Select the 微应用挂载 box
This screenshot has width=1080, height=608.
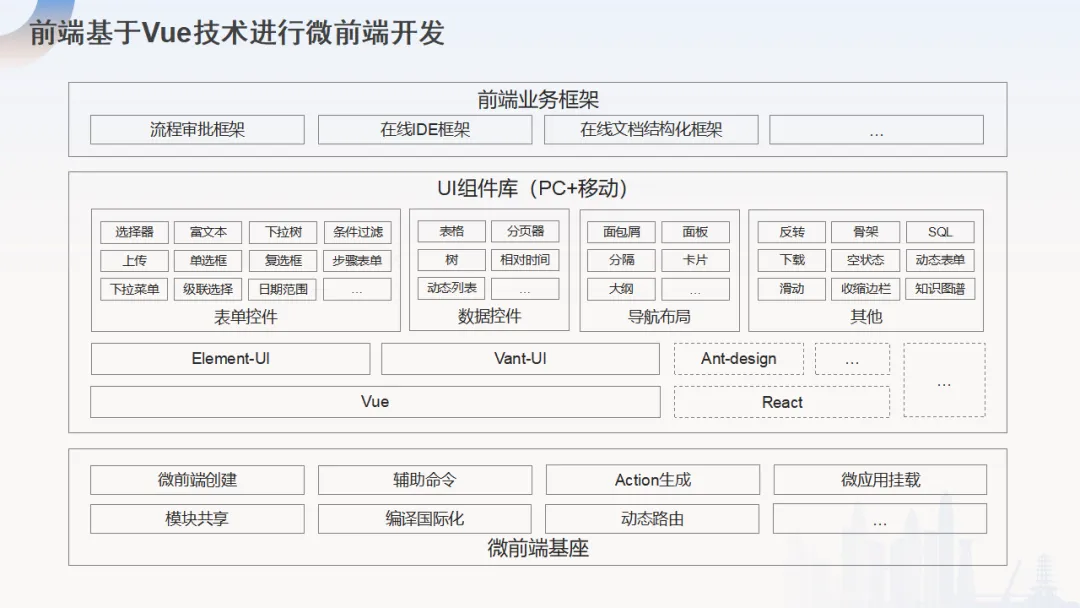point(880,480)
